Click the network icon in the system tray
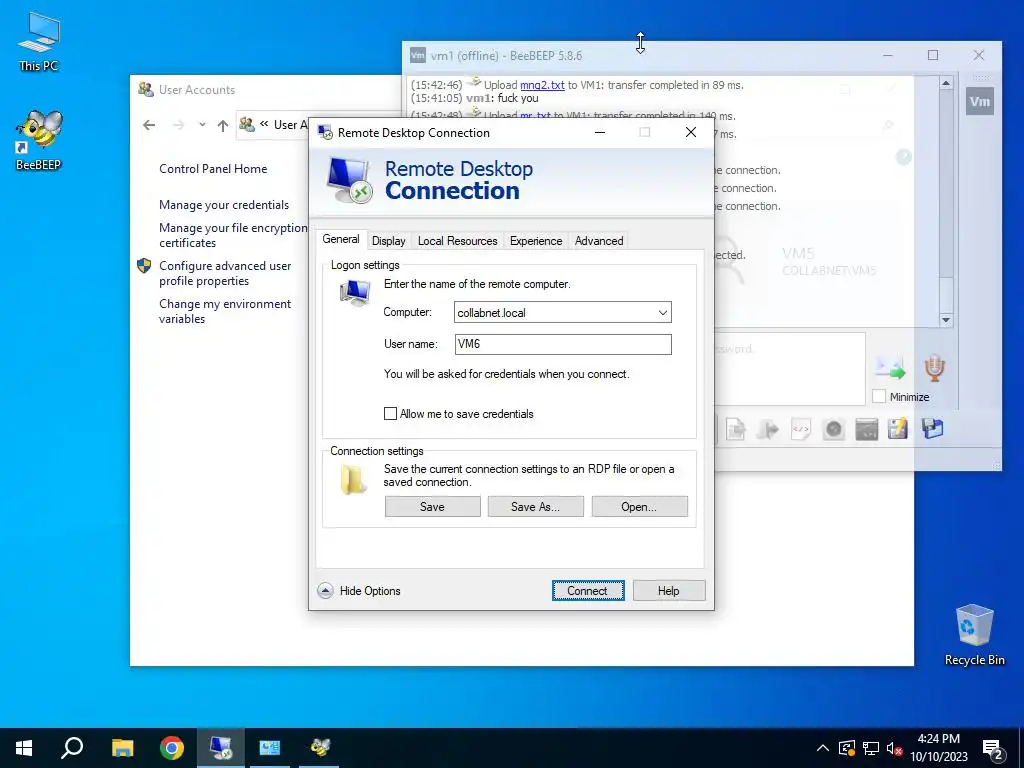 pos(871,748)
